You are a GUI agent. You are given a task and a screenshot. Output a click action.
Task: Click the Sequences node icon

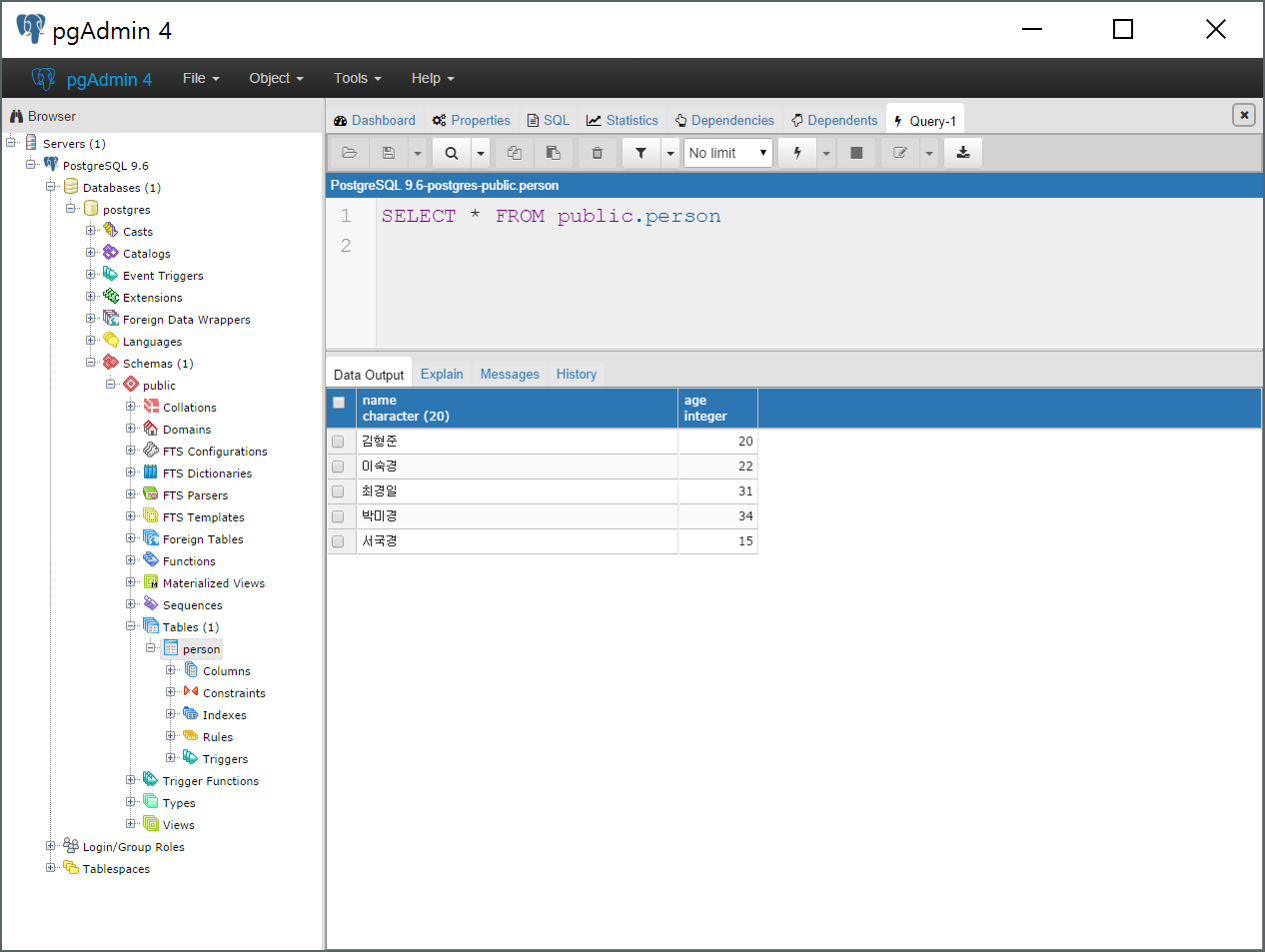coord(150,605)
